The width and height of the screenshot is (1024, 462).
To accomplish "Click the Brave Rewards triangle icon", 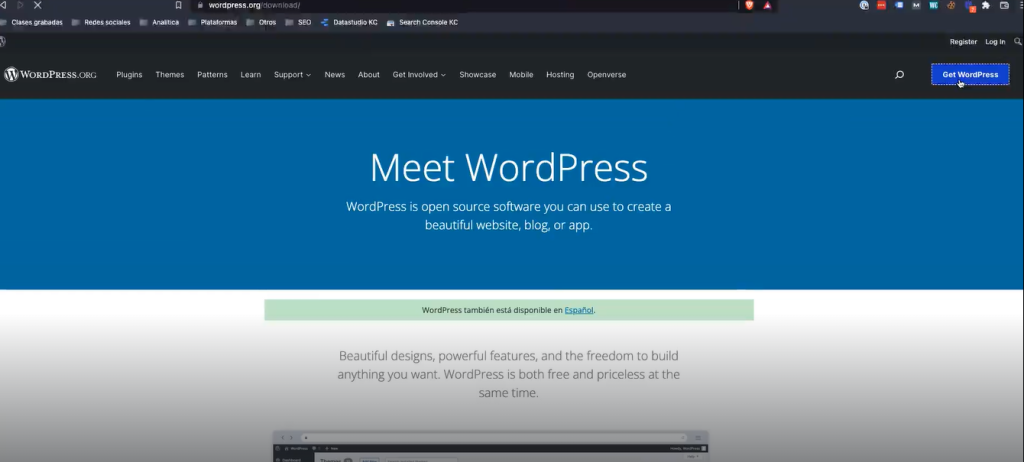I will (767, 5).
